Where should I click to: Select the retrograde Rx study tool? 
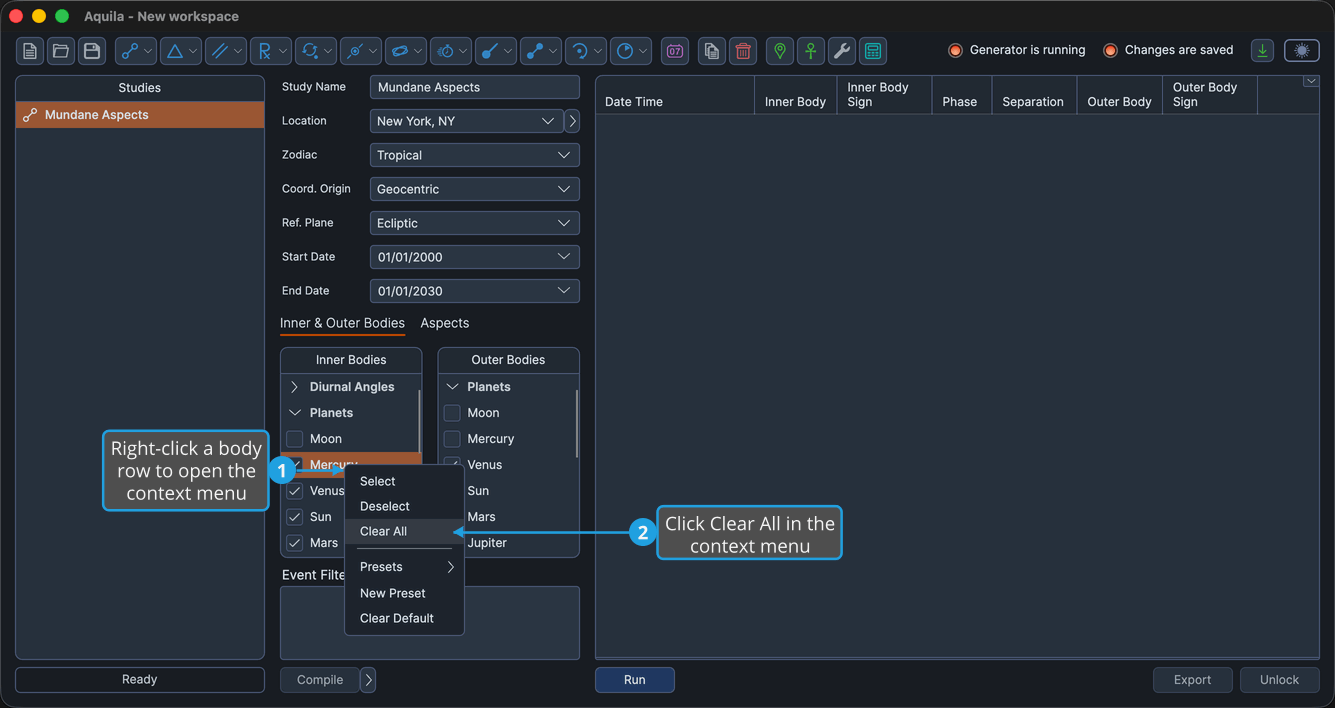pyautogui.click(x=271, y=51)
